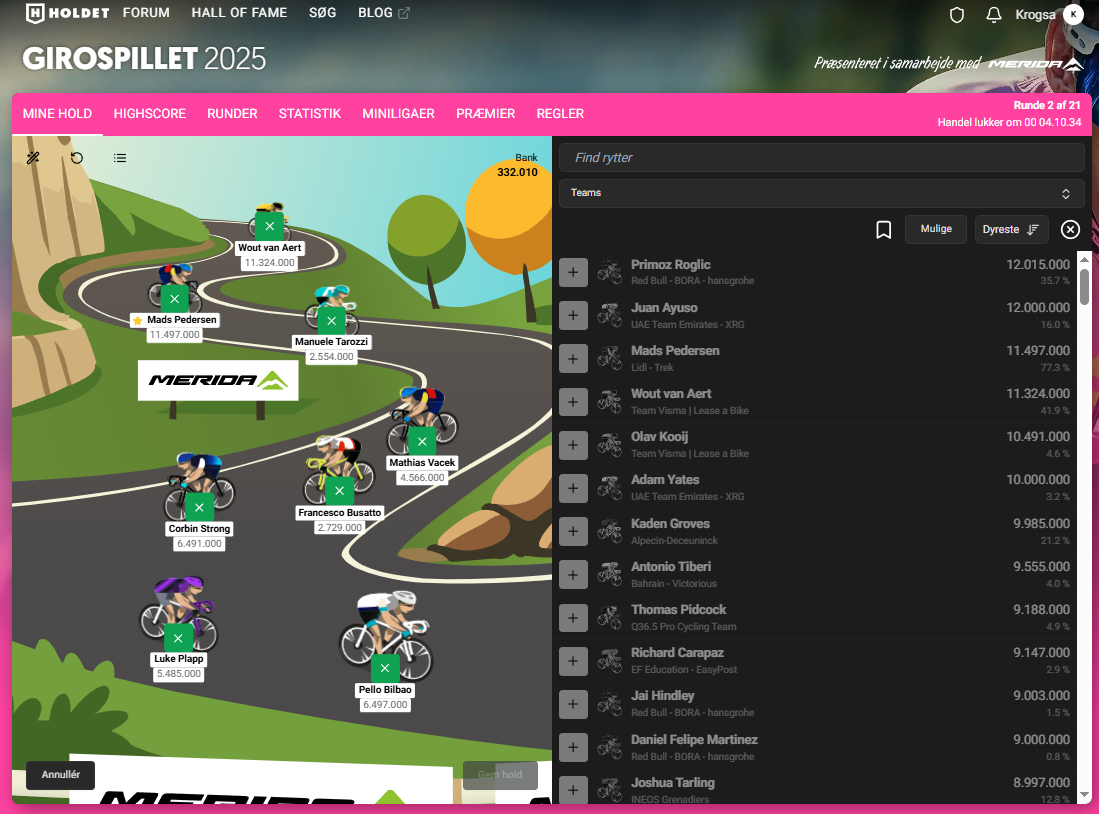Click the Bank balance 332.010
Viewport: 1099px width, 814px height.
point(517,172)
